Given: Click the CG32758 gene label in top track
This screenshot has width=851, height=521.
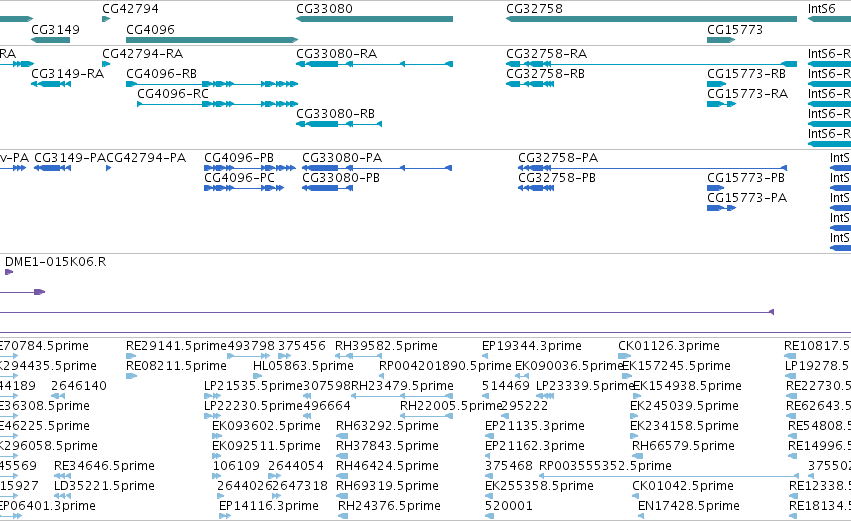Looking at the screenshot, I should pyautogui.click(x=534, y=9).
